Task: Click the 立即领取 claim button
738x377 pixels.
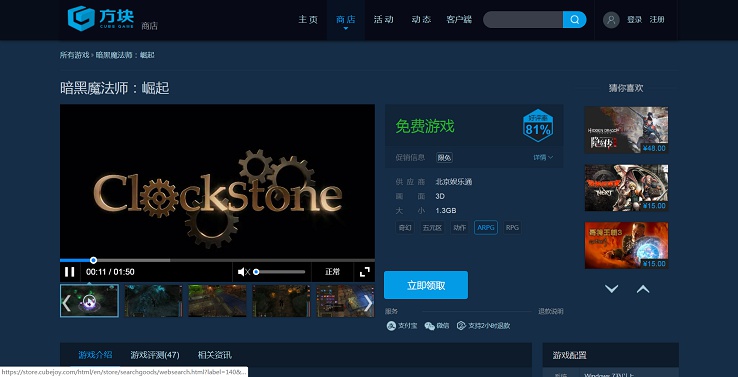Action: [426, 285]
